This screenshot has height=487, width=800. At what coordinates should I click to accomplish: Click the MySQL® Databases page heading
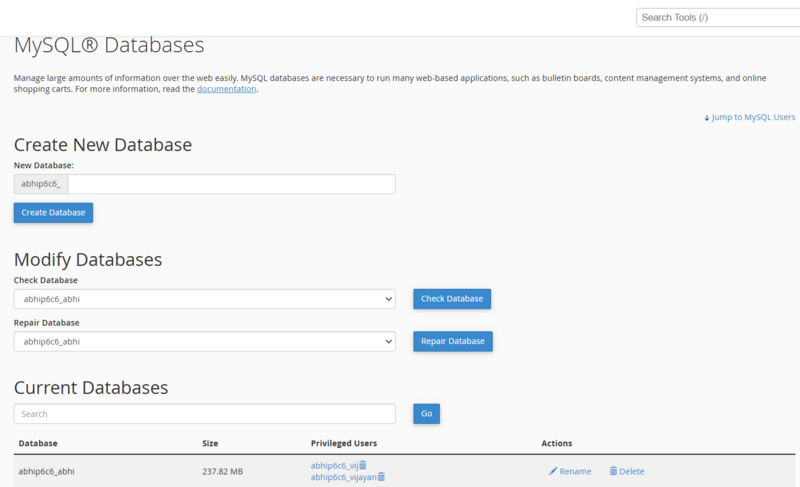pos(109,45)
